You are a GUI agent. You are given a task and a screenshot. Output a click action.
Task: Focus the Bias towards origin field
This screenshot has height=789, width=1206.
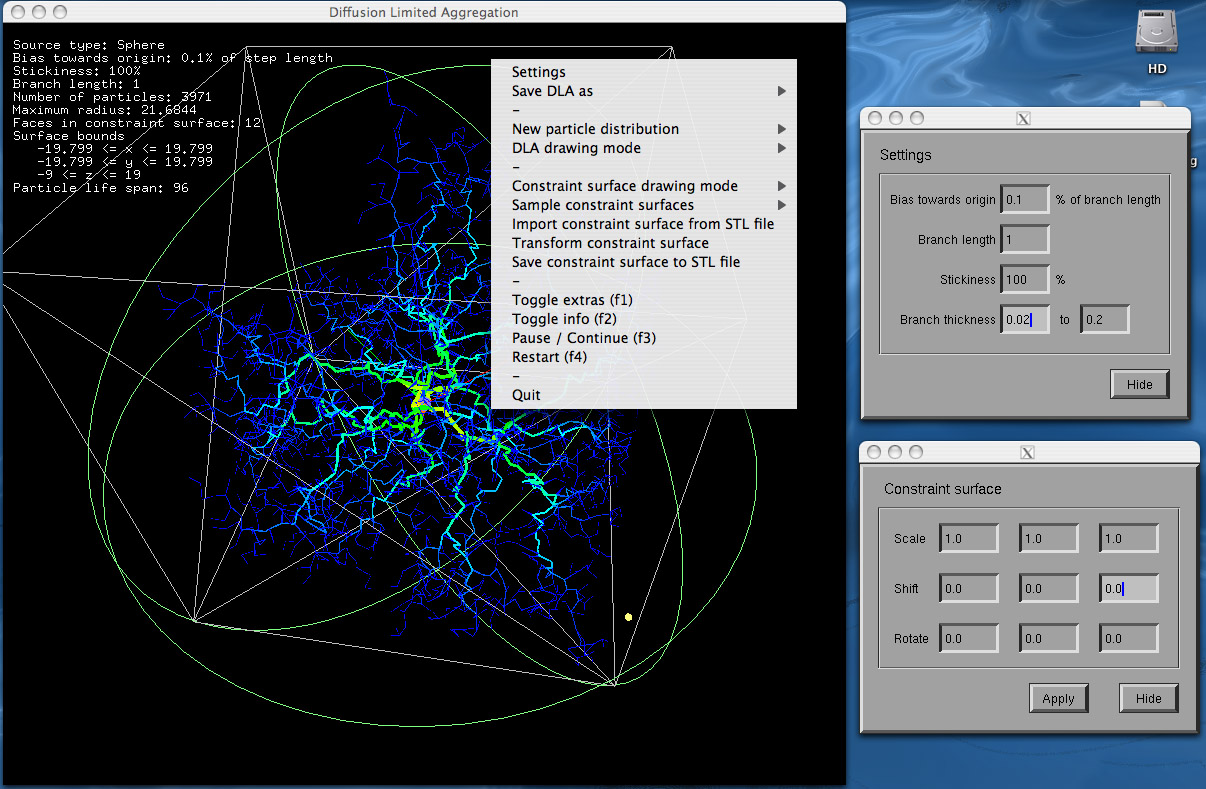[1025, 199]
